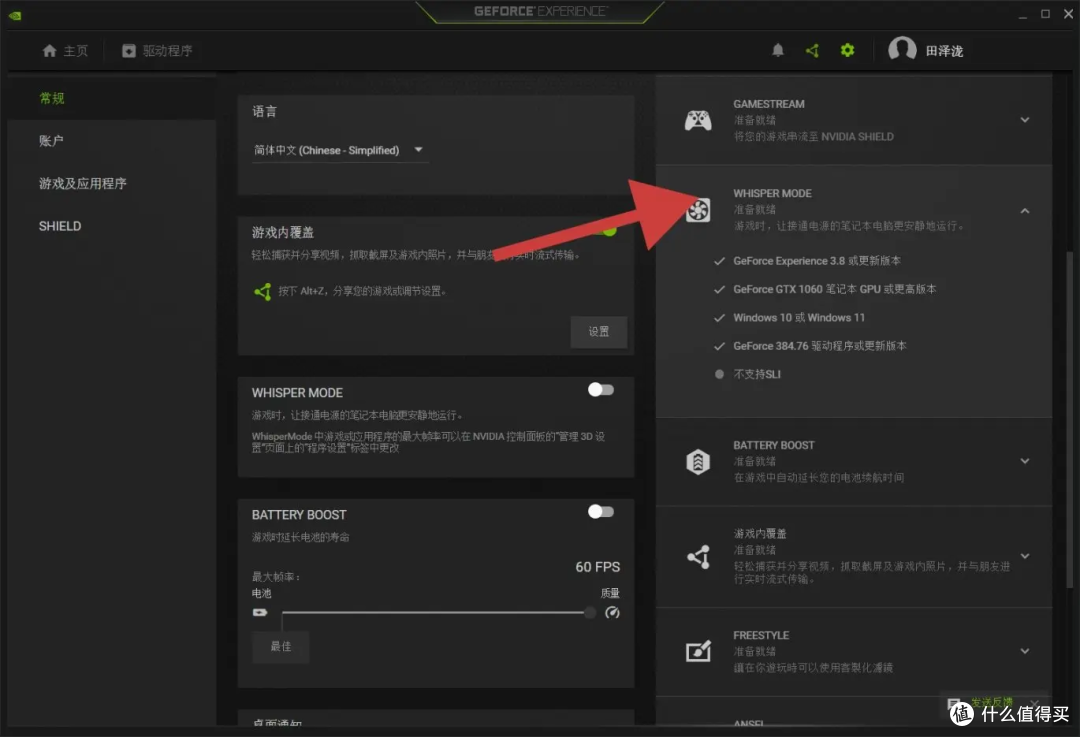1080x737 pixels.
Task: Collapse the WHISPER MODE section chevron
Action: click(1025, 211)
